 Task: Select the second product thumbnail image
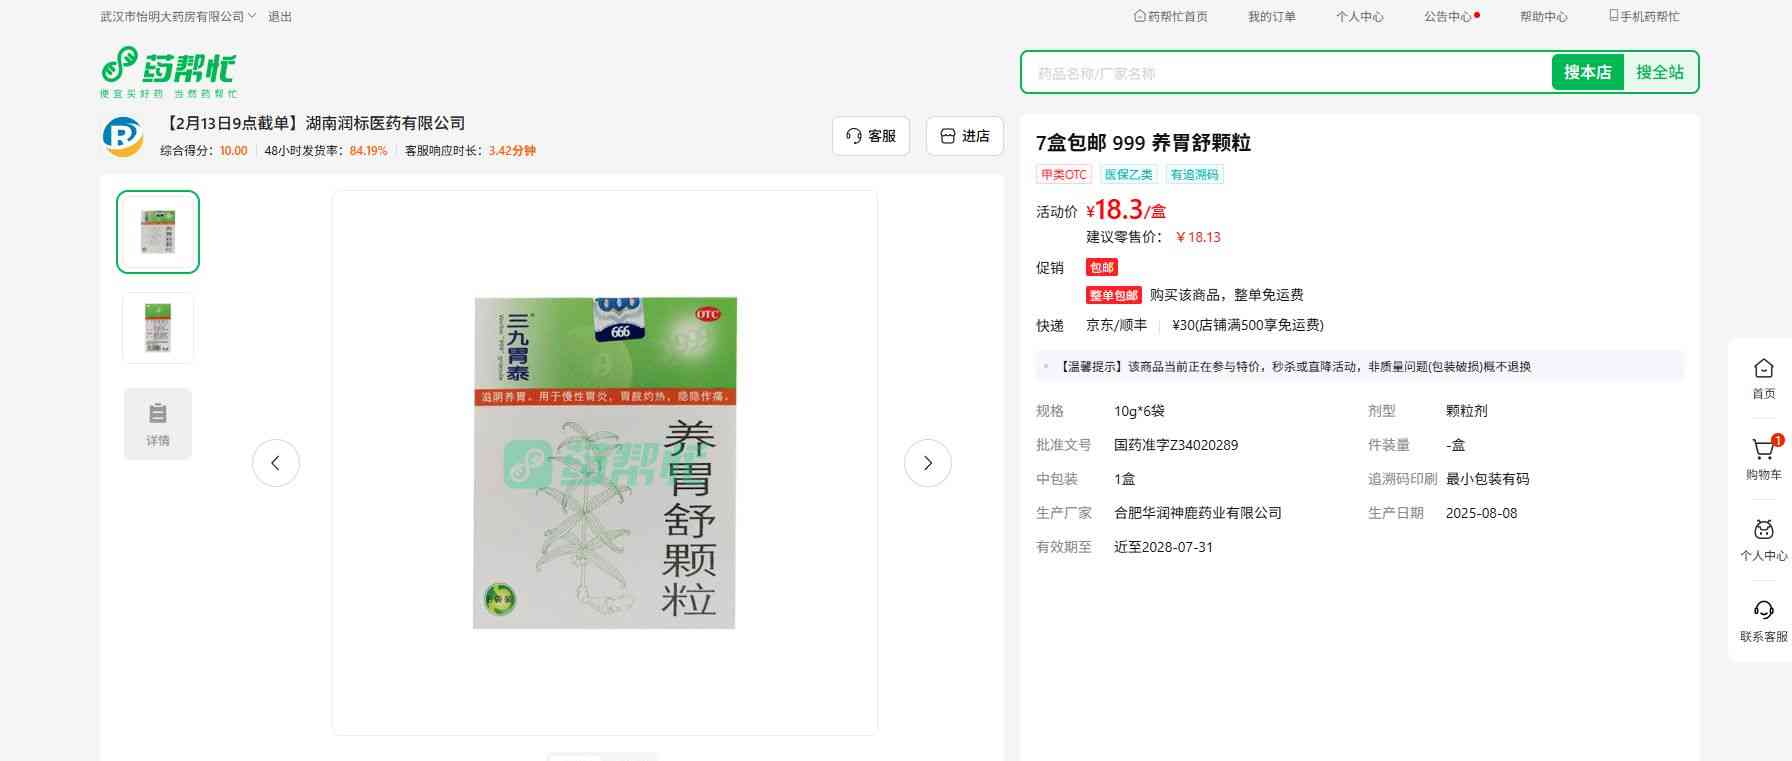point(158,328)
